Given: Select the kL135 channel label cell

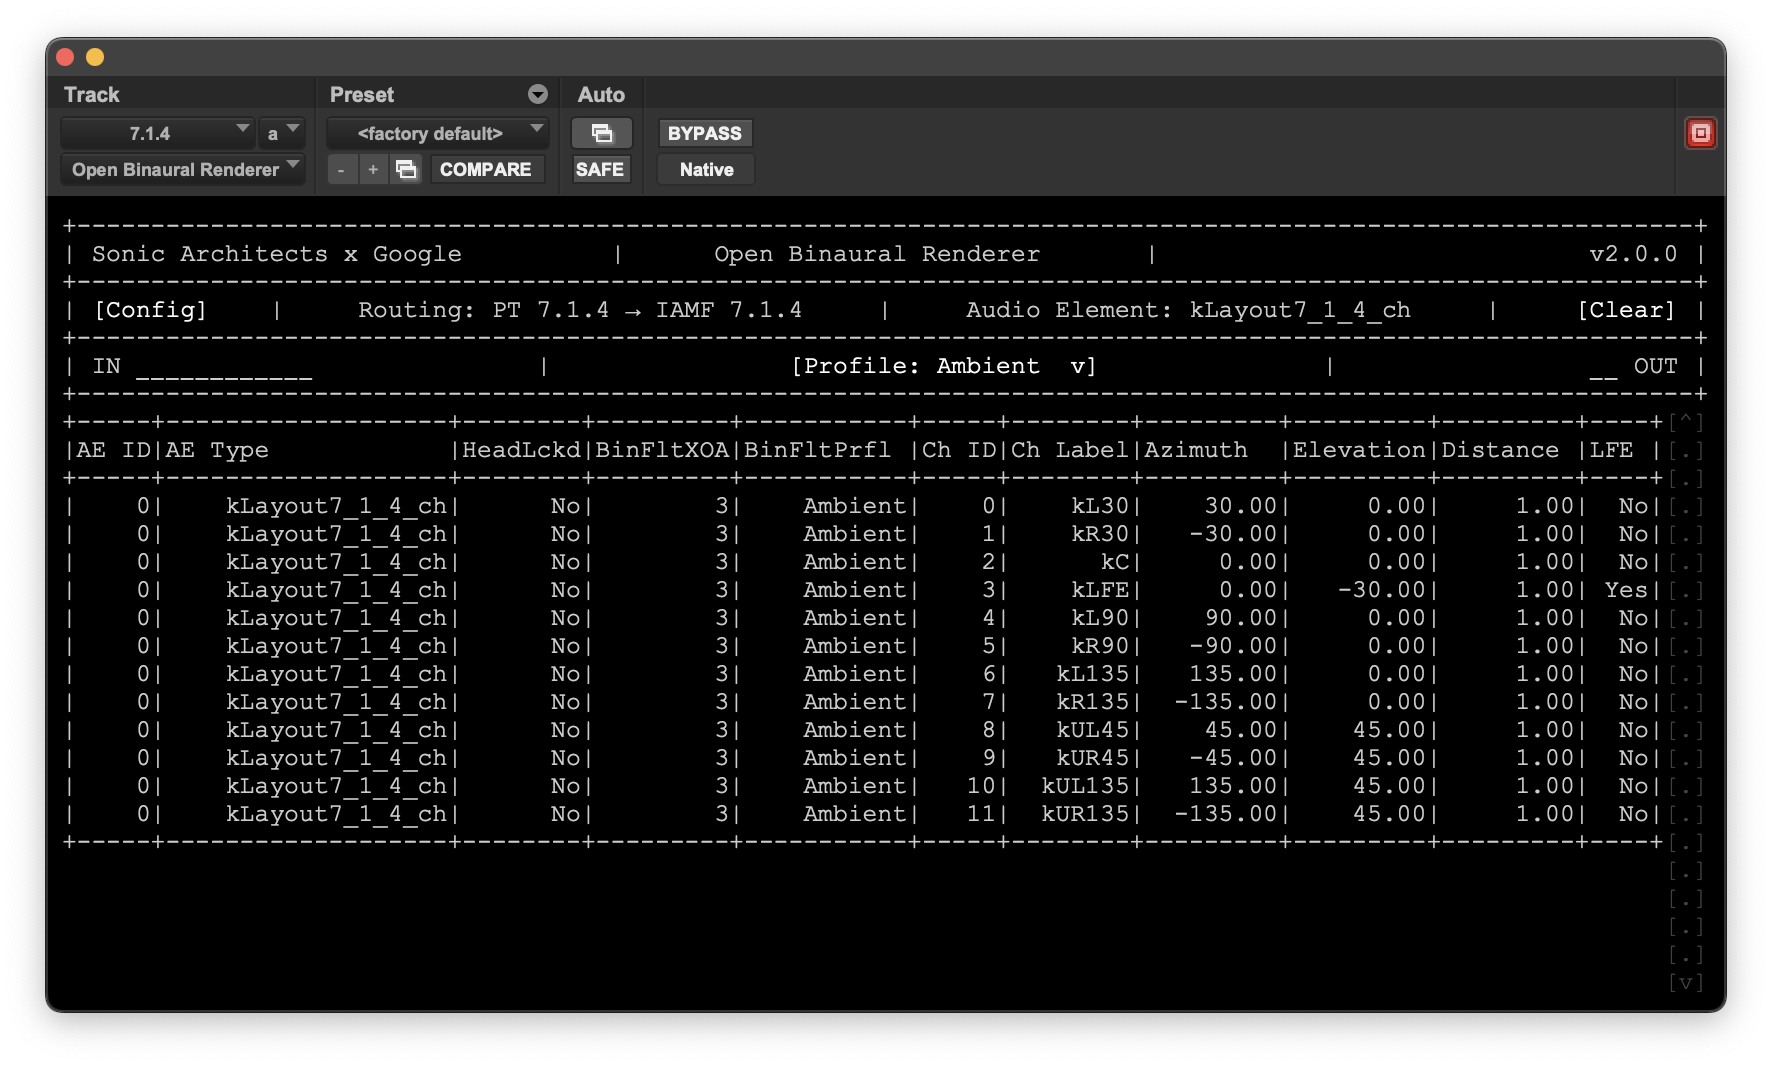Looking at the screenshot, I should [1093, 674].
